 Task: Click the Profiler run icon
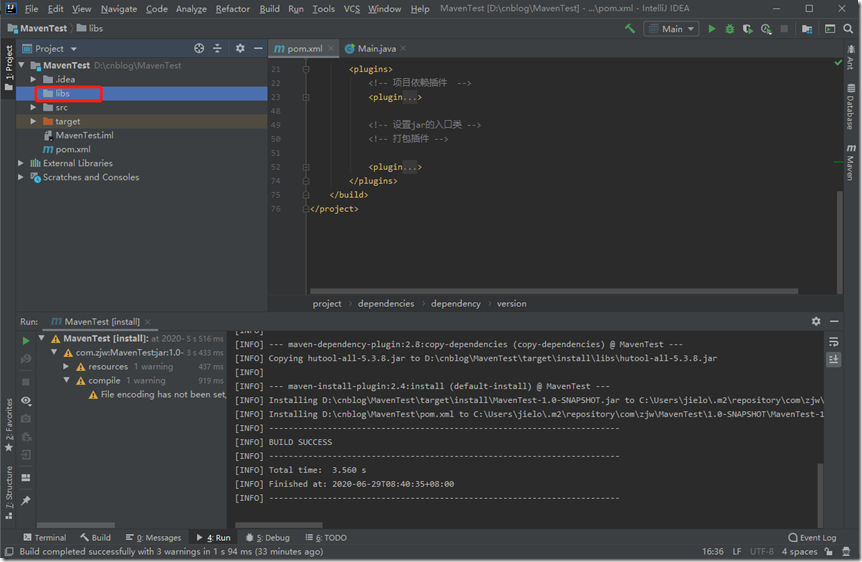766,29
